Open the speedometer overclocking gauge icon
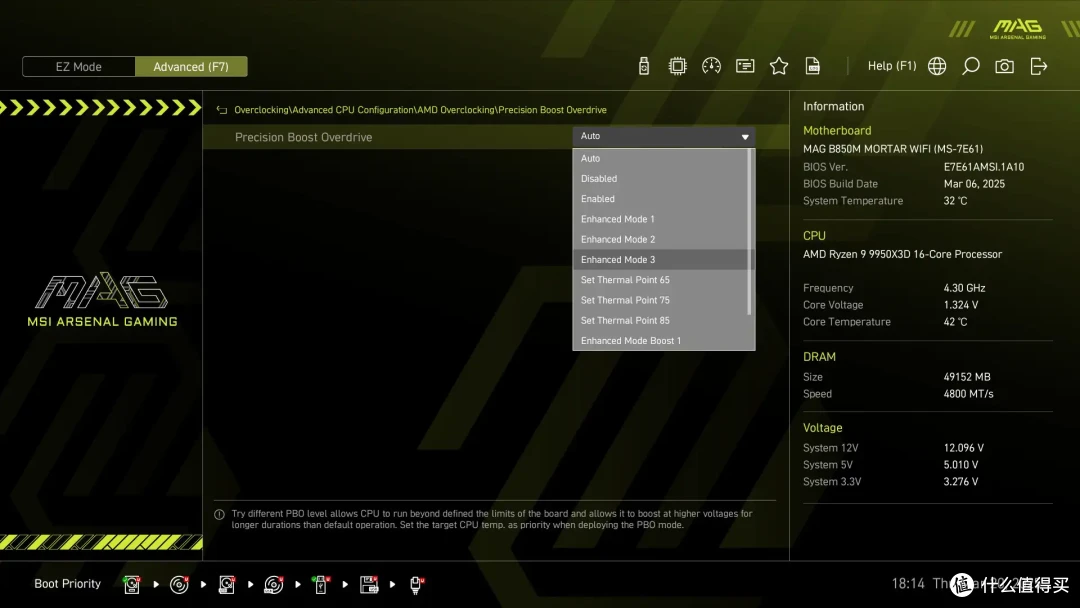This screenshot has width=1080, height=608. pos(711,66)
